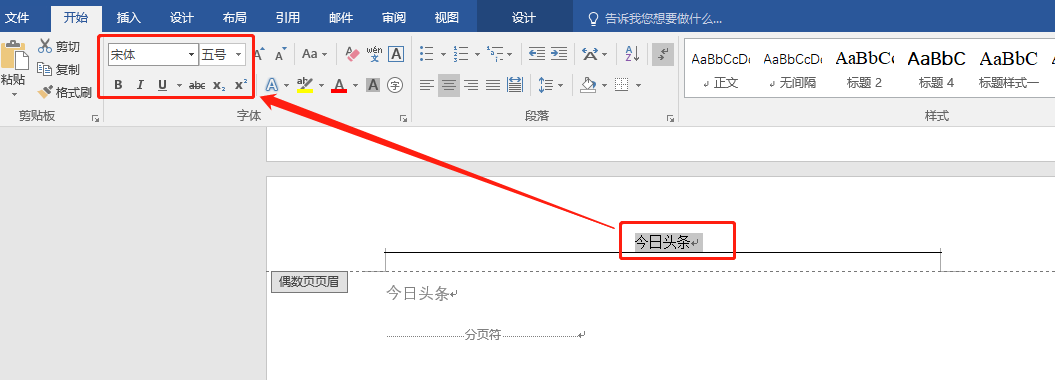Click the Paste (粘贴) clipboard icon
1055x380 pixels.
[x=14, y=55]
